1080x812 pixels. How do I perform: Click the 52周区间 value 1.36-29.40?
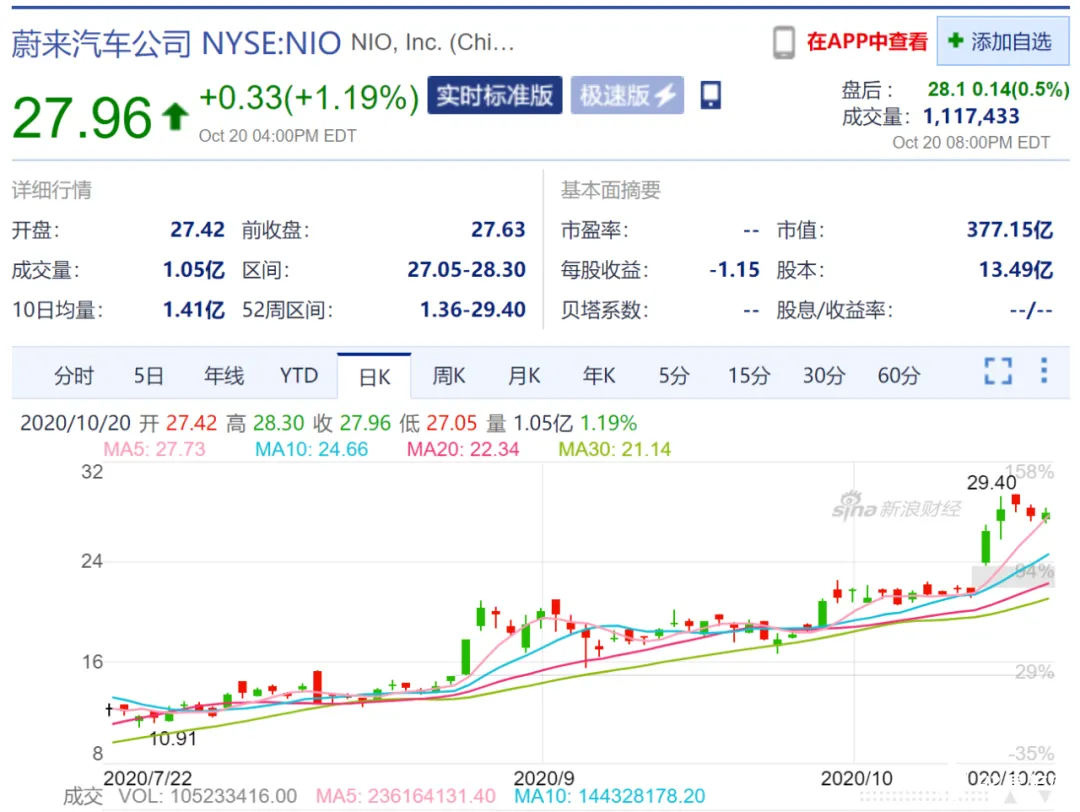pos(472,310)
